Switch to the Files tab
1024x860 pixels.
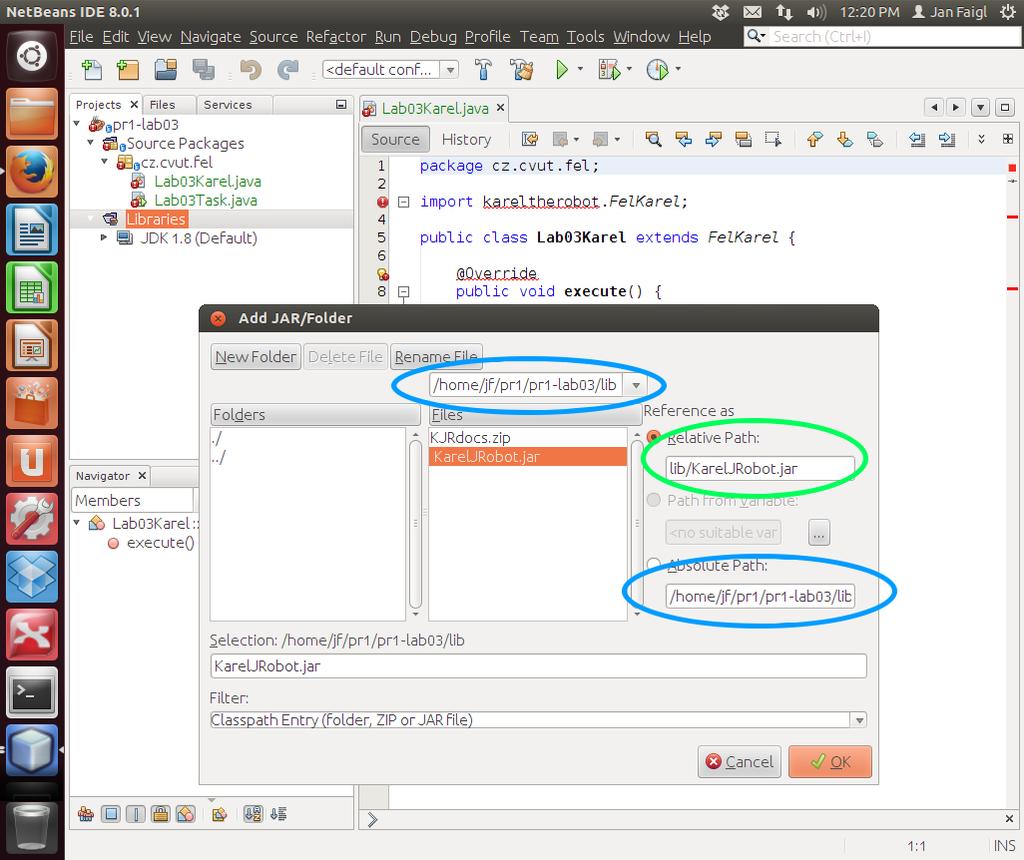pyautogui.click(x=162, y=104)
